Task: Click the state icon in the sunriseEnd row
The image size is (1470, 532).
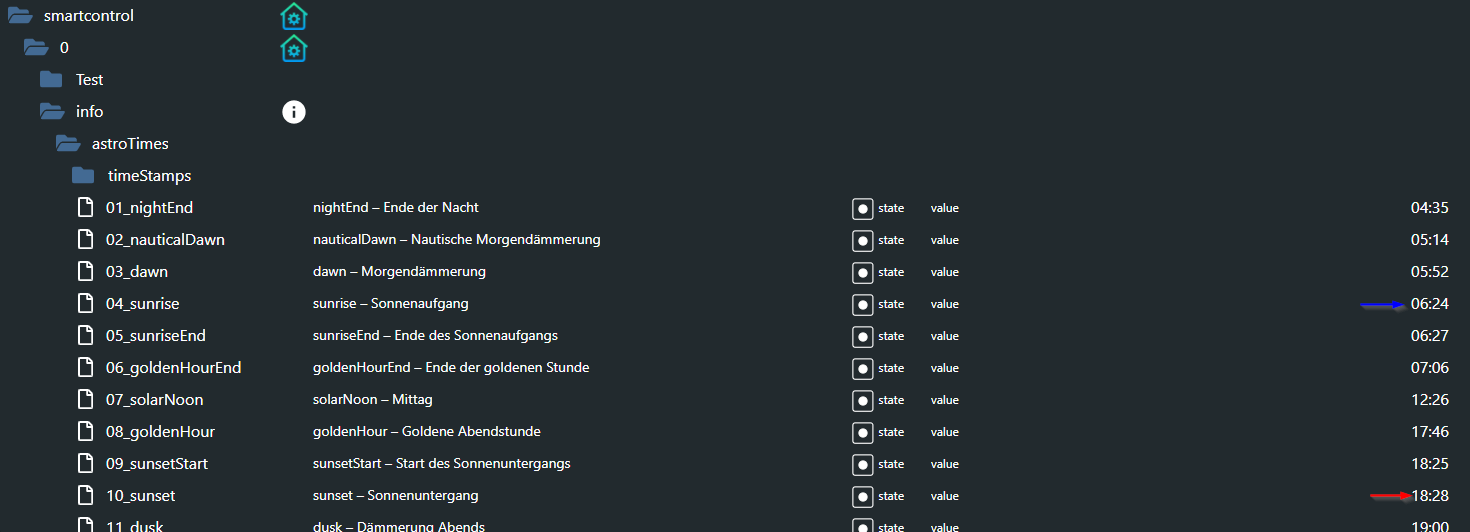Action: [x=863, y=337]
